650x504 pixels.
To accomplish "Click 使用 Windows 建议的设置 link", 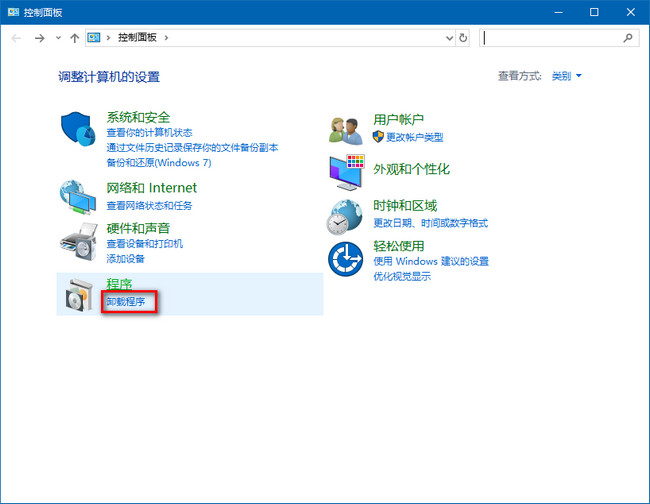I will (431, 262).
